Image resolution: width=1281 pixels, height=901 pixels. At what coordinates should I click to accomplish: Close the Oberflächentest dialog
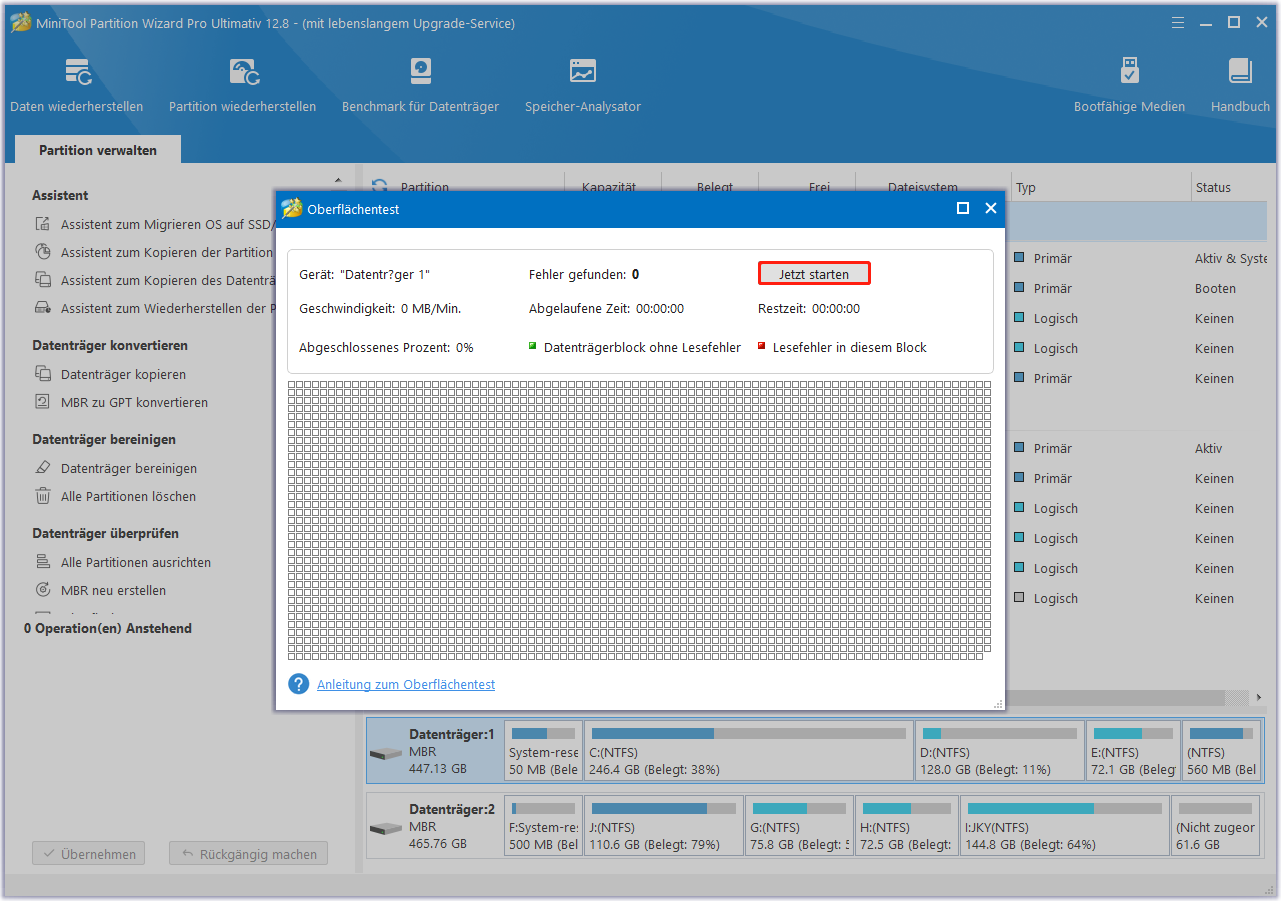tap(991, 208)
